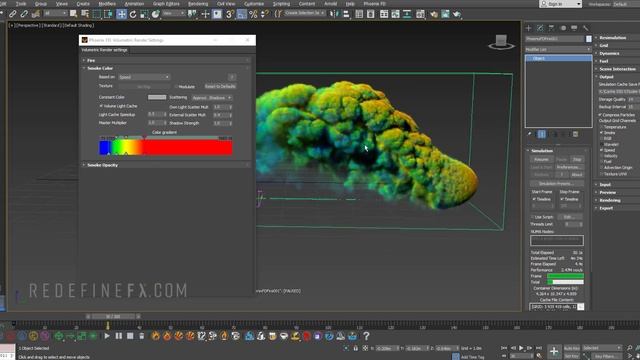Click Stop button in Simulation rollout
The image size is (640, 360).
point(577,159)
